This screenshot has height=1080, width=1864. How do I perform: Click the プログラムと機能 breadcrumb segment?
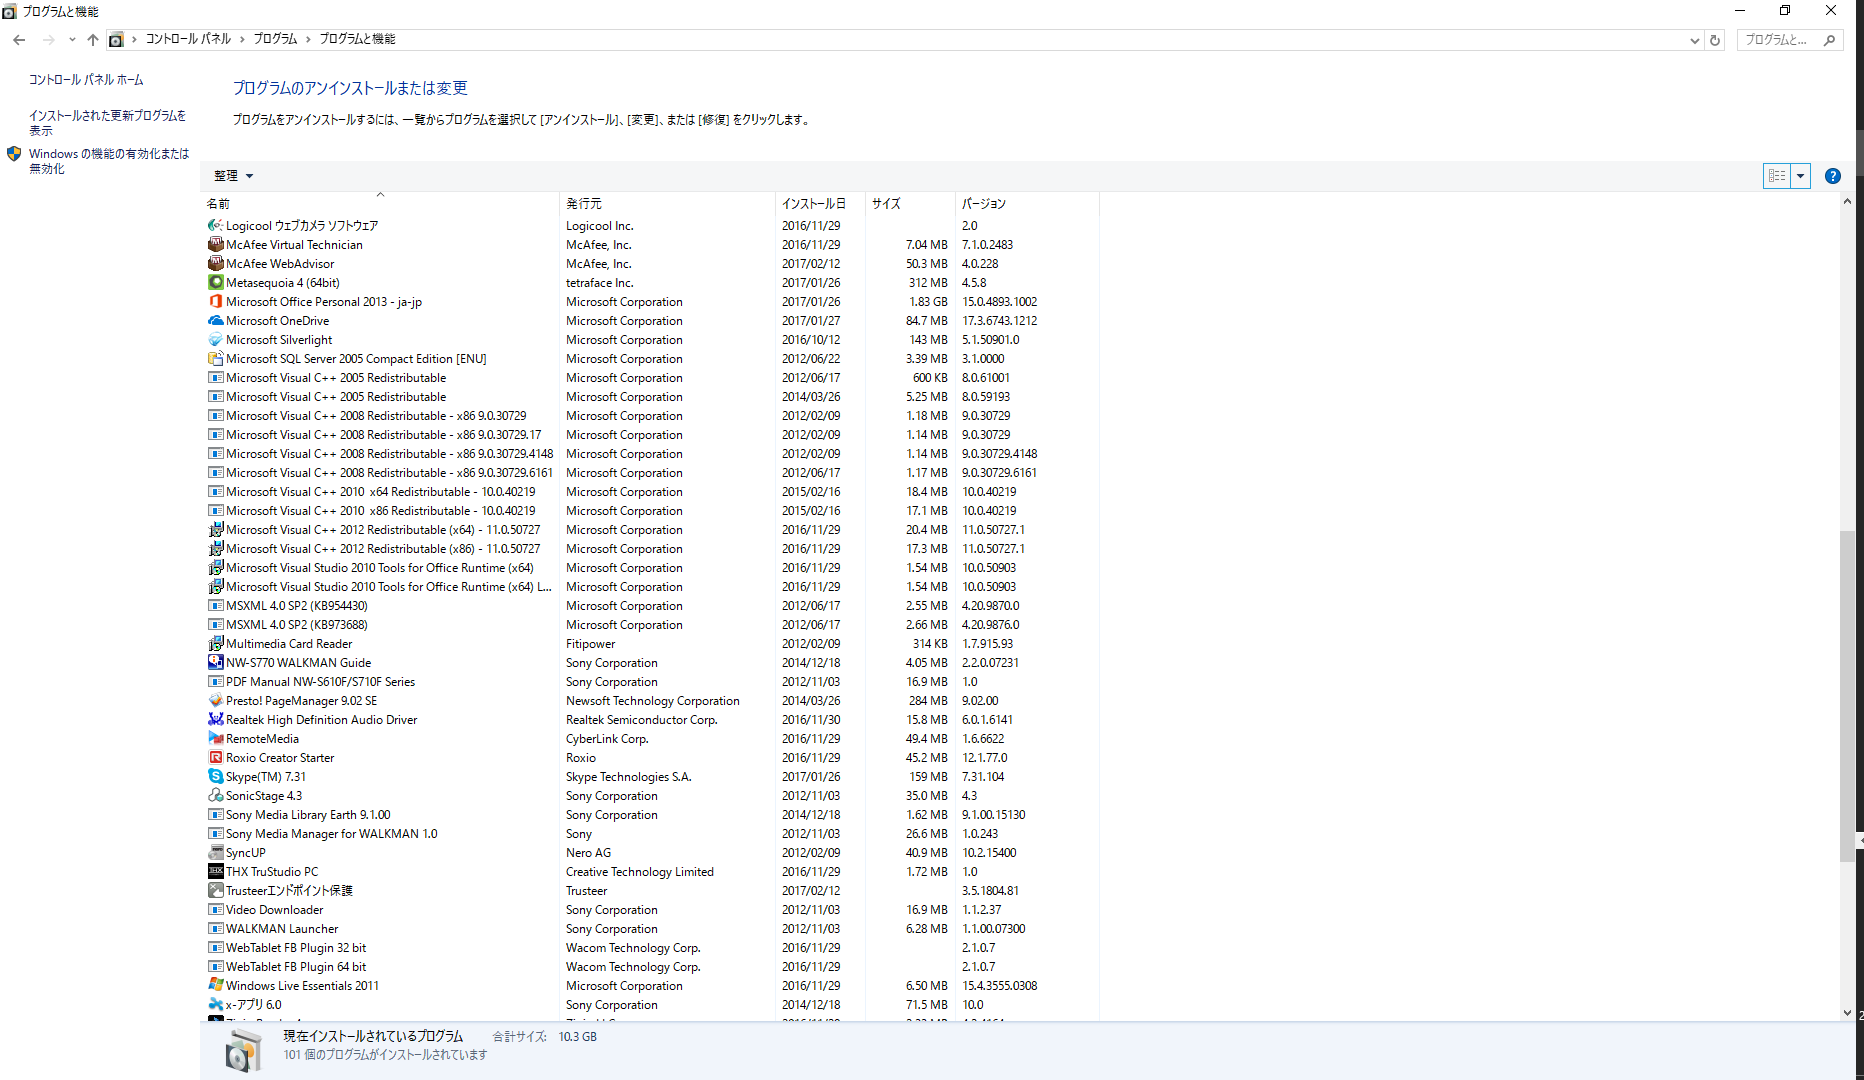pos(357,39)
